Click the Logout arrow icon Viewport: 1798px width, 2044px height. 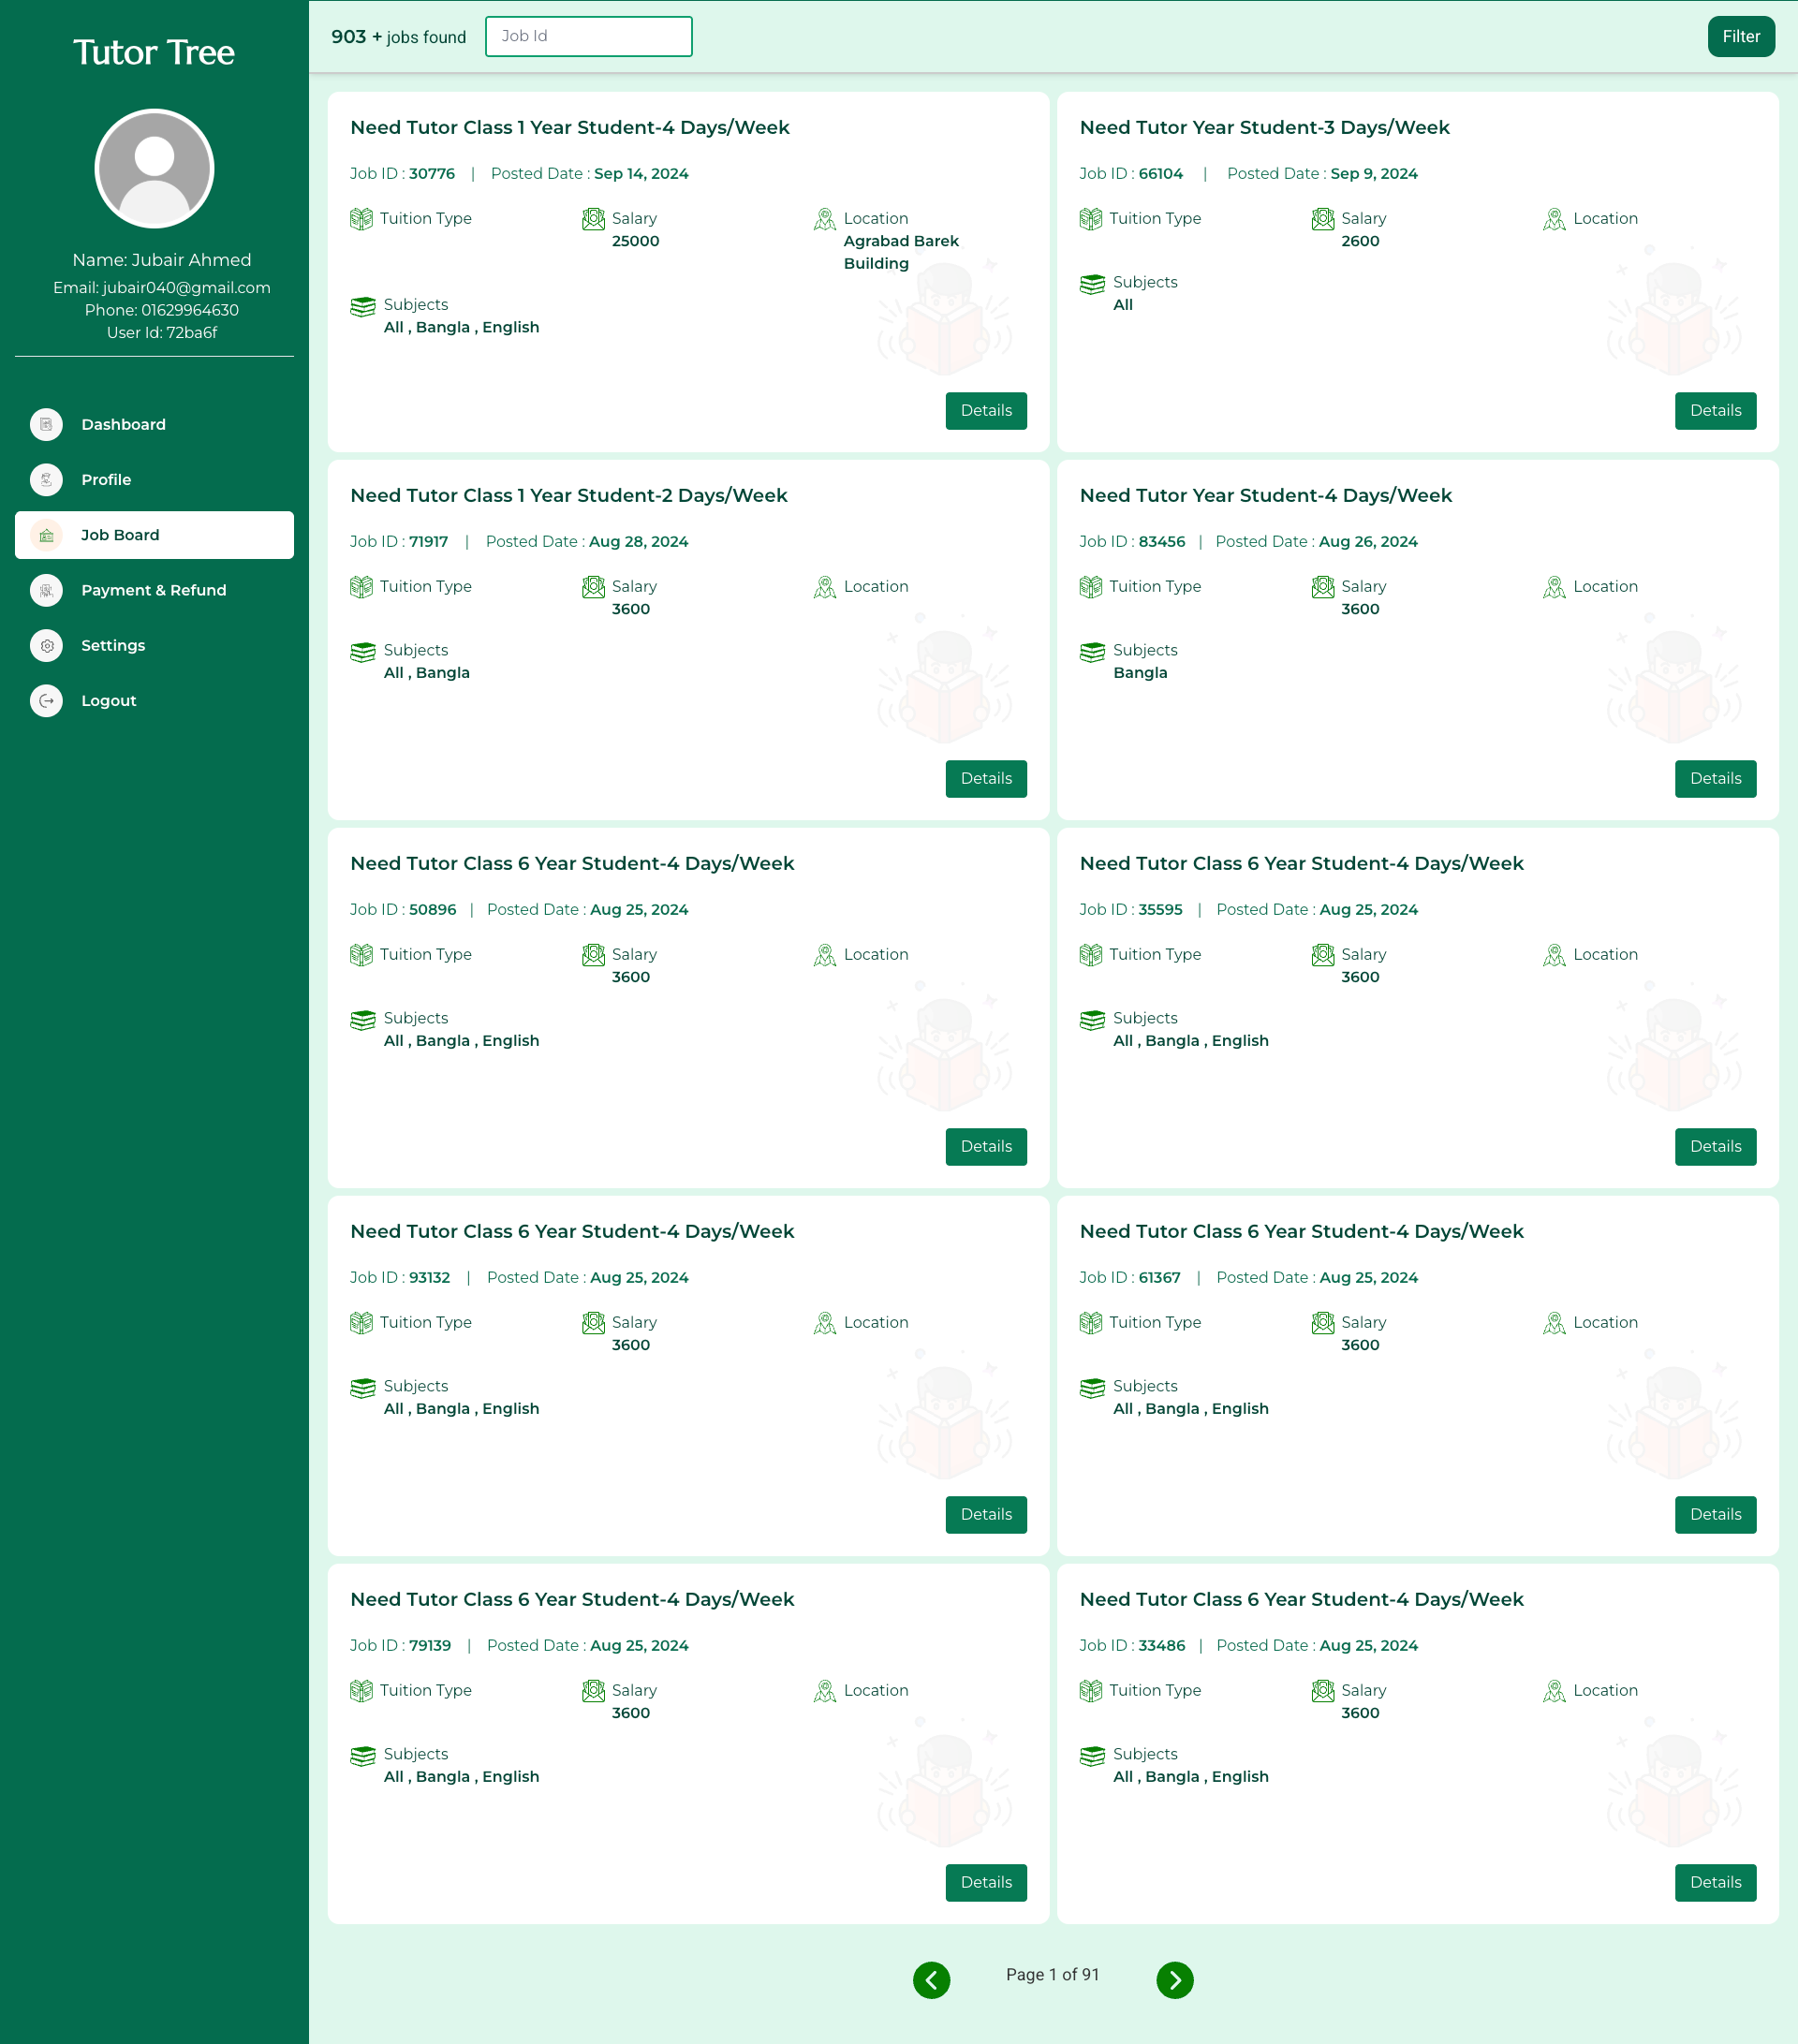pyautogui.click(x=46, y=700)
